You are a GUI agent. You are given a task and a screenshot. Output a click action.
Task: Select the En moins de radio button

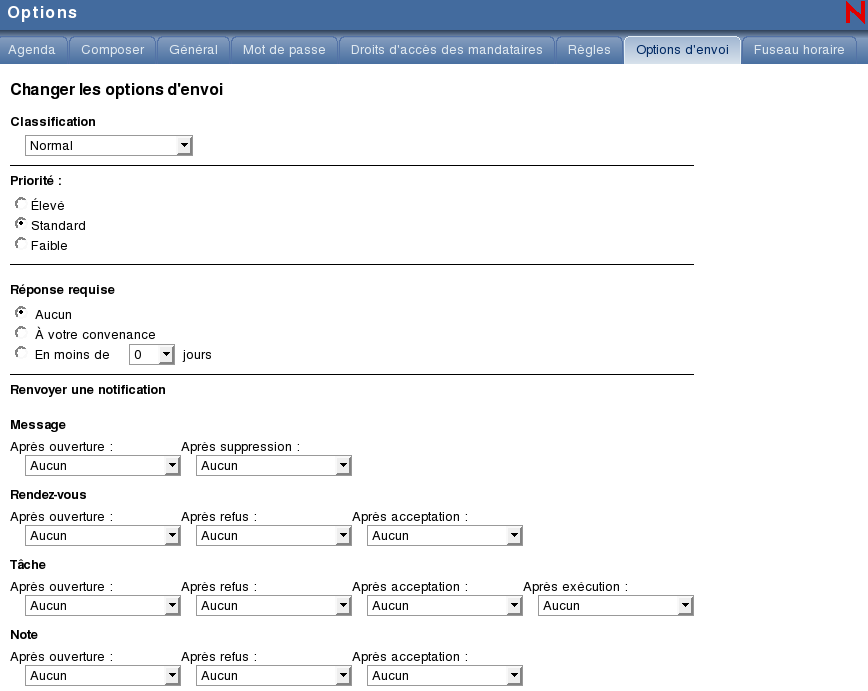(x=20, y=352)
